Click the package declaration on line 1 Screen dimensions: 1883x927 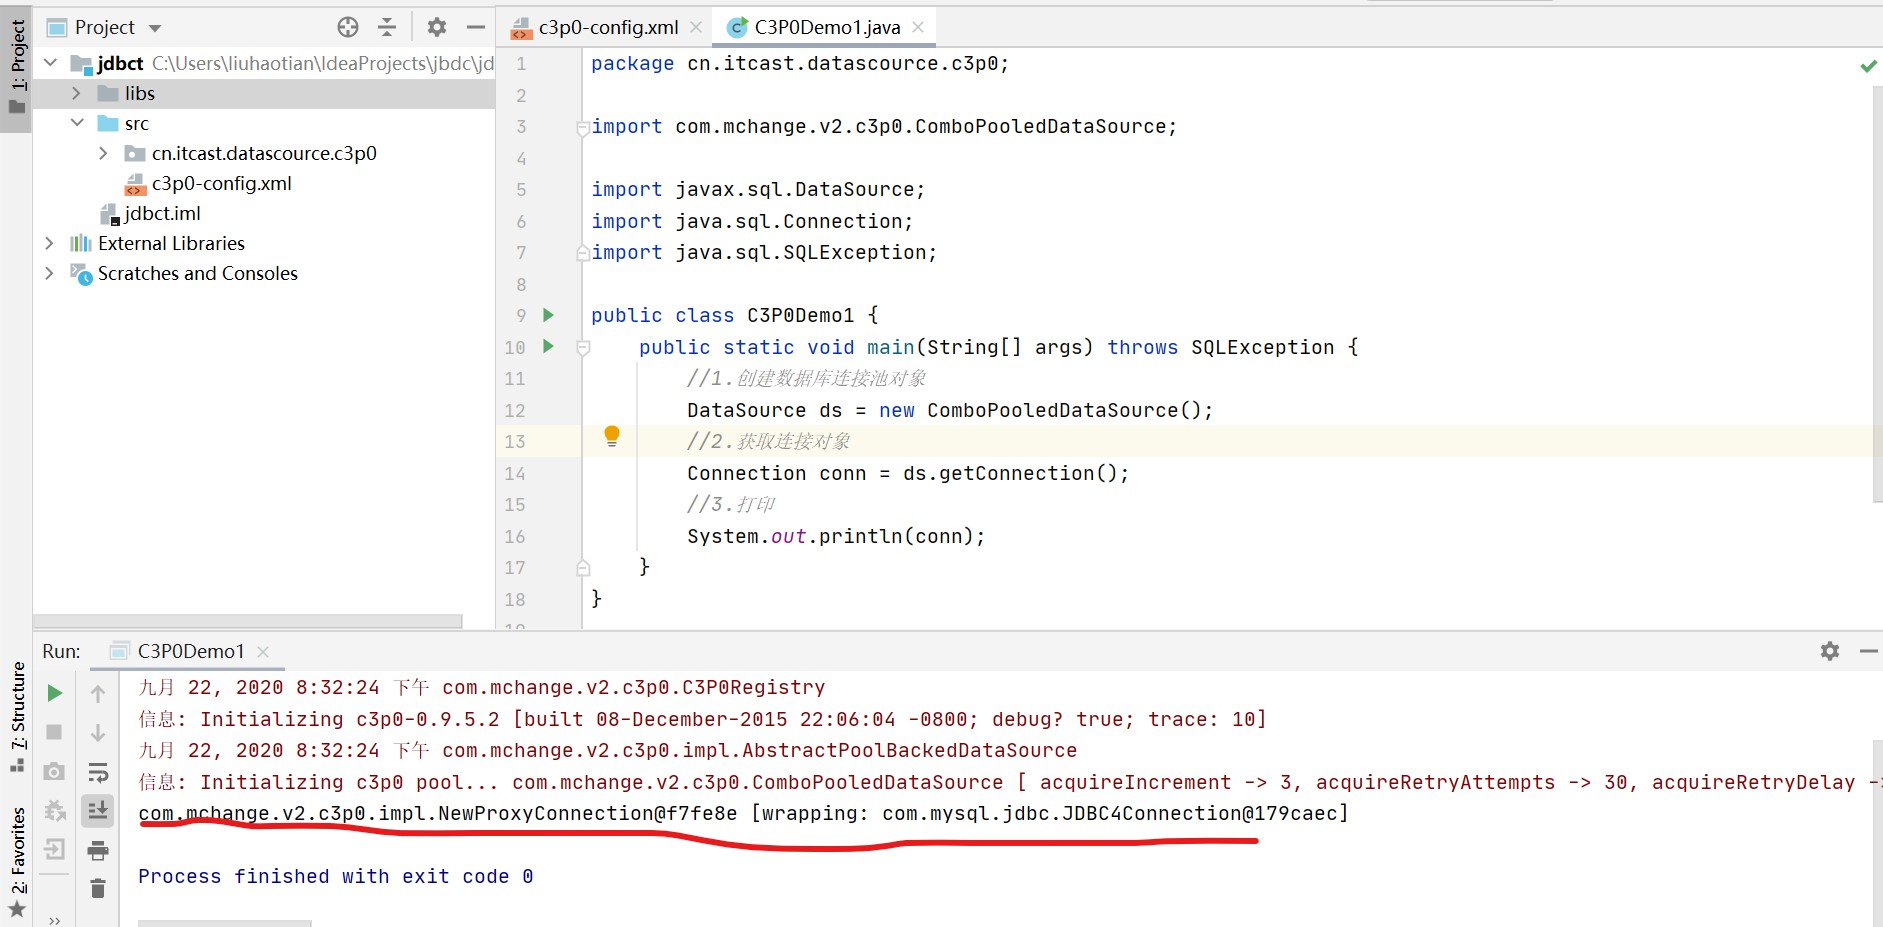pos(800,64)
